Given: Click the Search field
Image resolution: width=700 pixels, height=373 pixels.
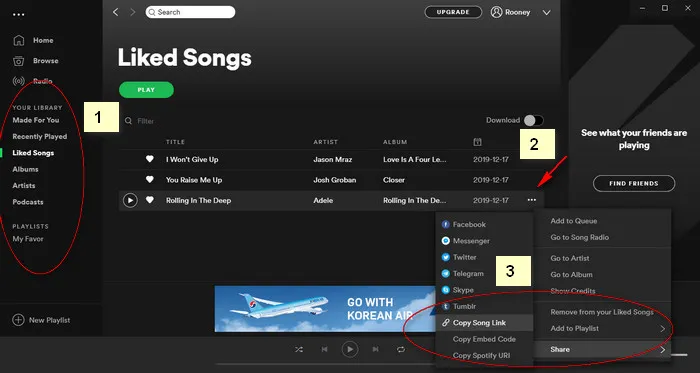Looking at the screenshot, I should [190, 12].
